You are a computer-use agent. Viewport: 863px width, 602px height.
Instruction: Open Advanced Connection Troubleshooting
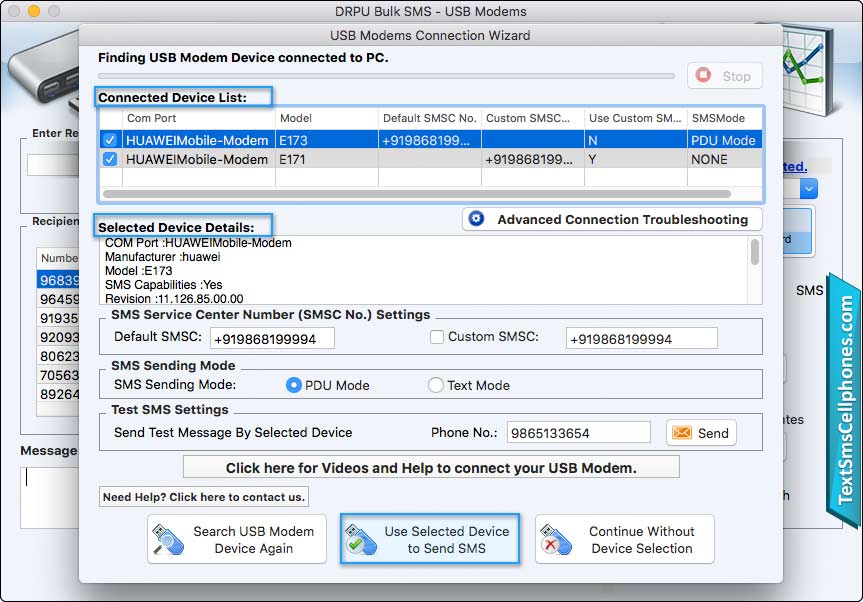click(x=612, y=219)
